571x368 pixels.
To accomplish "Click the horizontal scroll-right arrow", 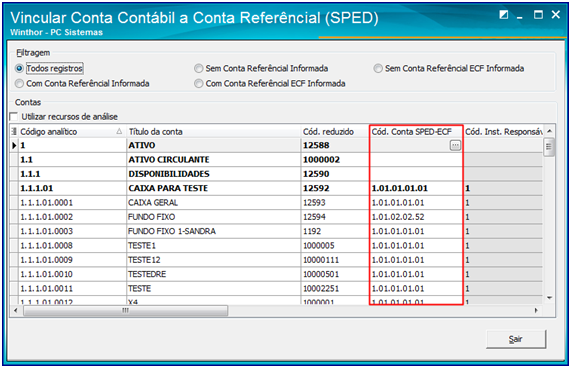I will pyautogui.click(x=536, y=310).
